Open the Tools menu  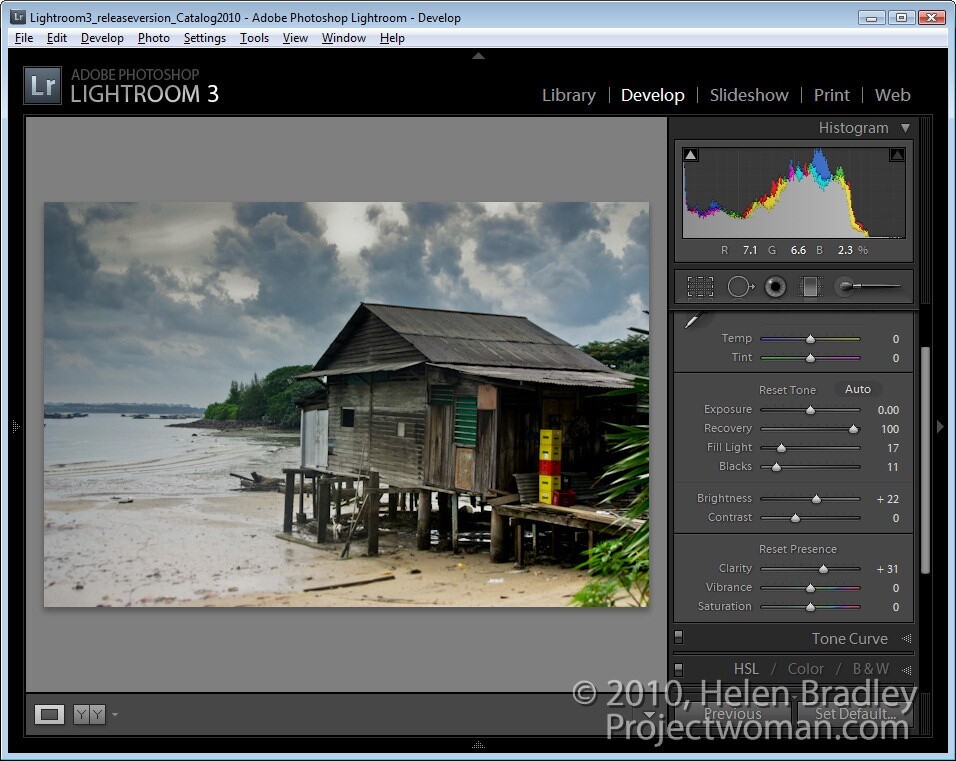pyautogui.click(x=254, y=38)
